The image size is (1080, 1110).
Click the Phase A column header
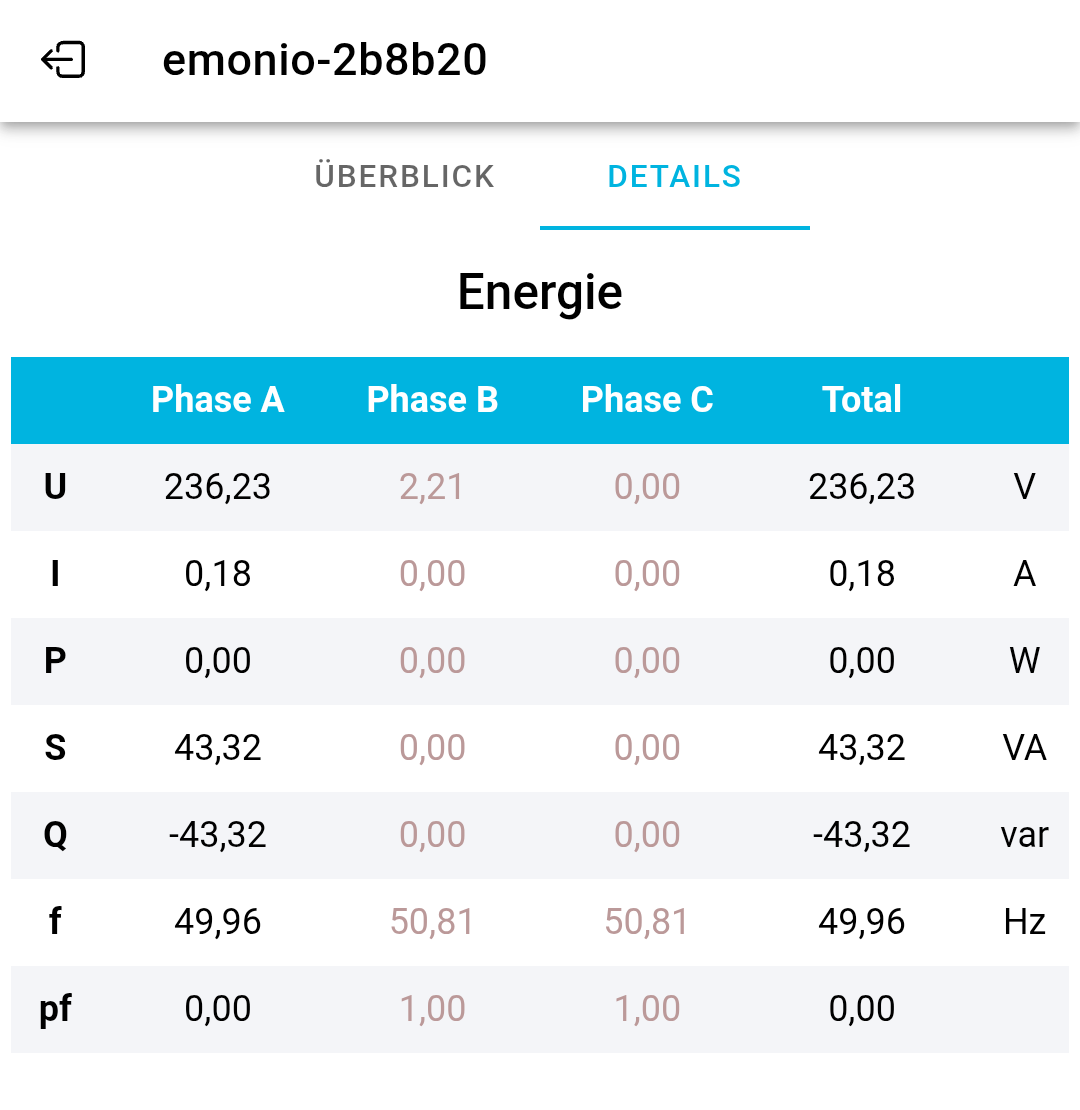click(x=218, y=400)
